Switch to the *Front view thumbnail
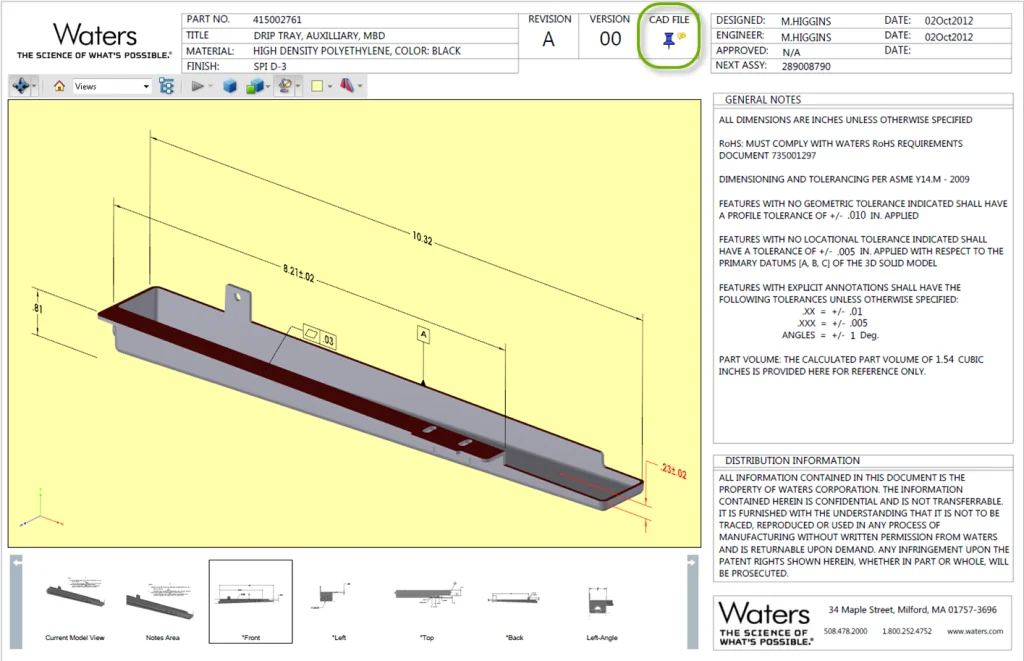The width and height of the screenshot is (1024, 661). pos(250,598)
